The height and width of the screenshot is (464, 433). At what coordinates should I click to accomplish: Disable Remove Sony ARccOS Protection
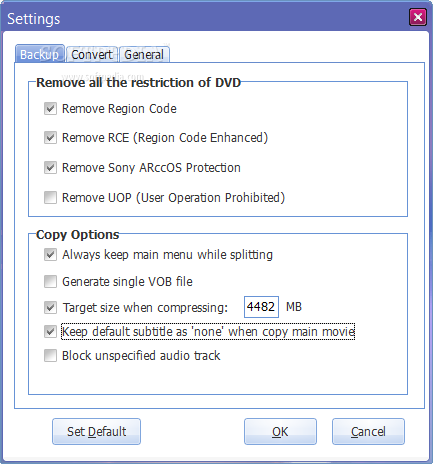[x=50, y=167]
